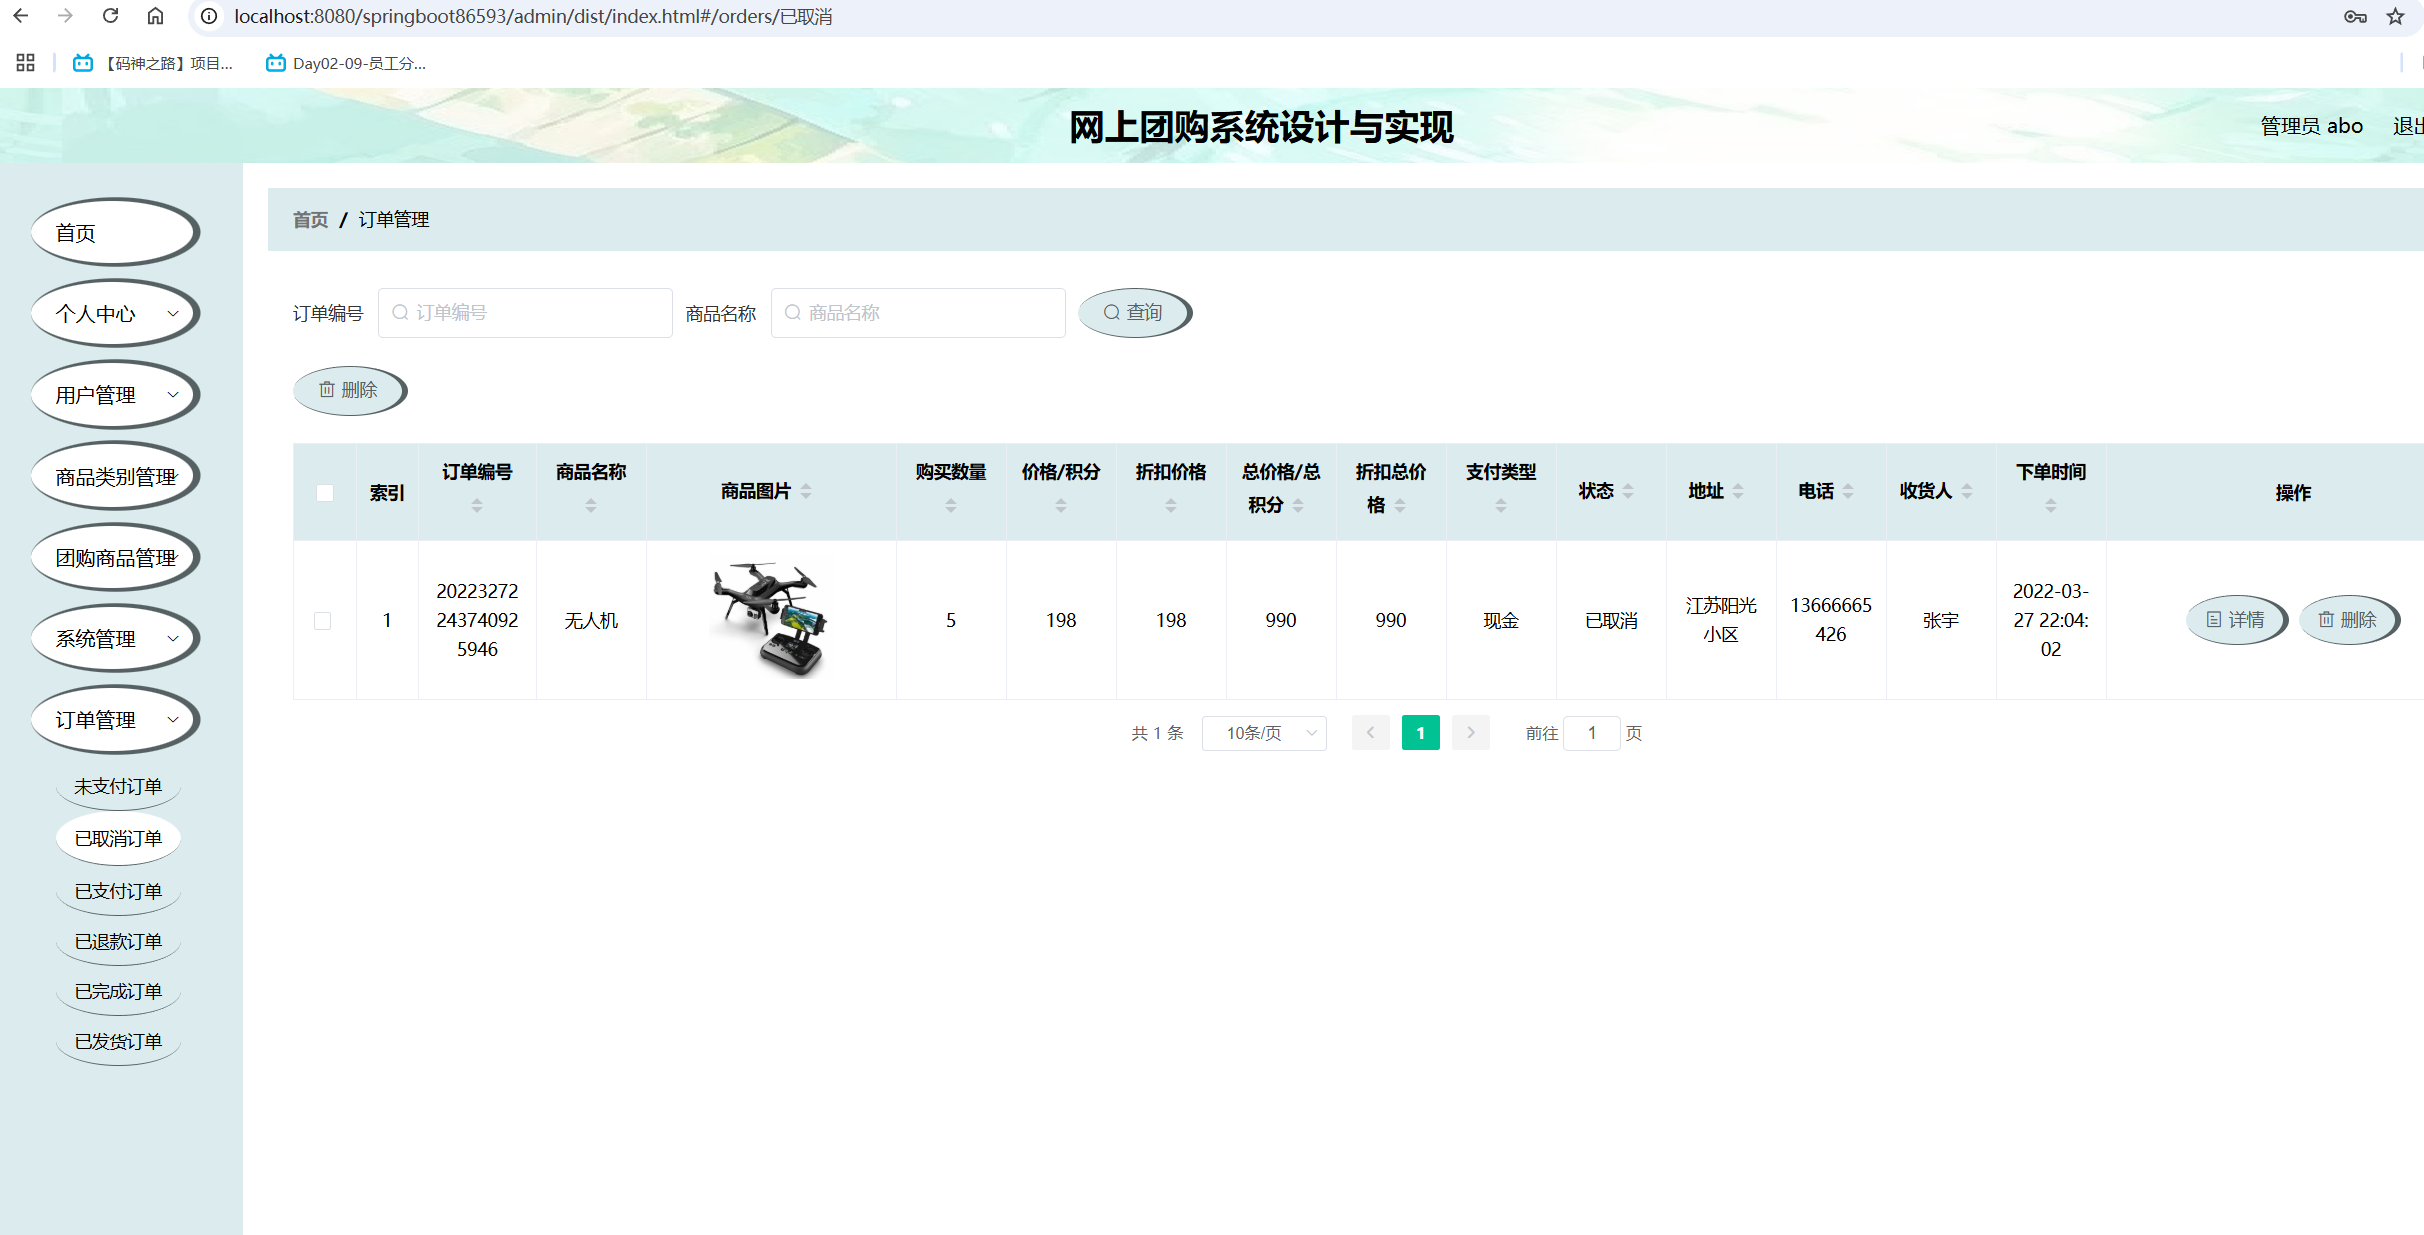Viewport: 2424px width, 1235px height.
Task: Collapse the 订单管理 sidebar menu
Action: click(x=115, y=720)
